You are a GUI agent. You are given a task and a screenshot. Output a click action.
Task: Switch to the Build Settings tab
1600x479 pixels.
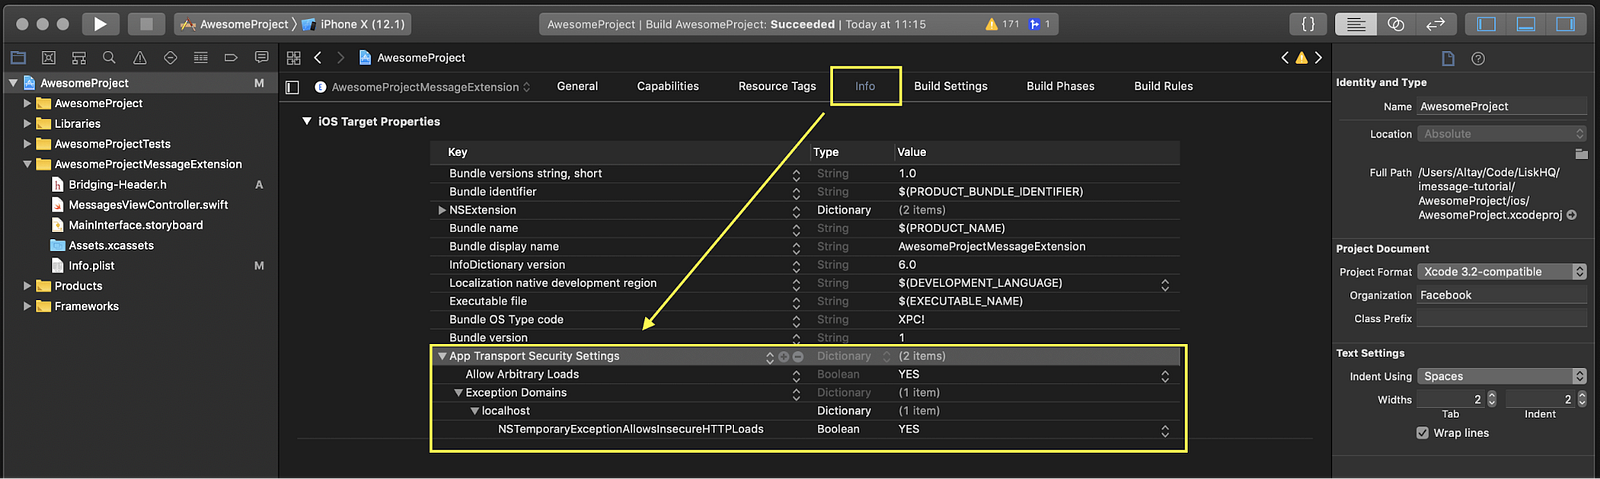point(950,86)
